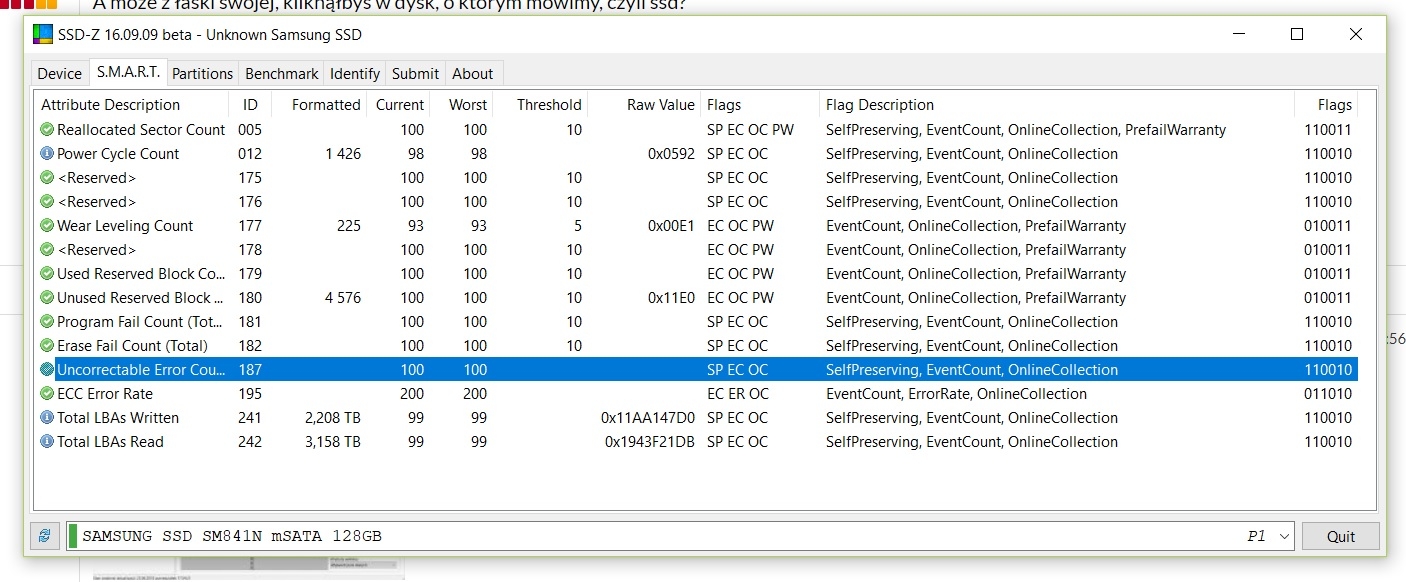The height and width of the screenshot is (582, 1406).
Task: Select the ECC Error Rate row text
Action: point(105,394)
